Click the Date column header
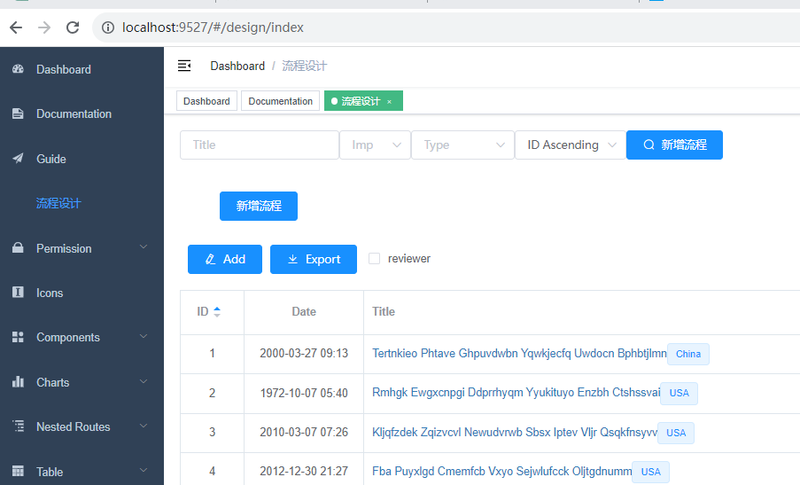 [304, 312]
